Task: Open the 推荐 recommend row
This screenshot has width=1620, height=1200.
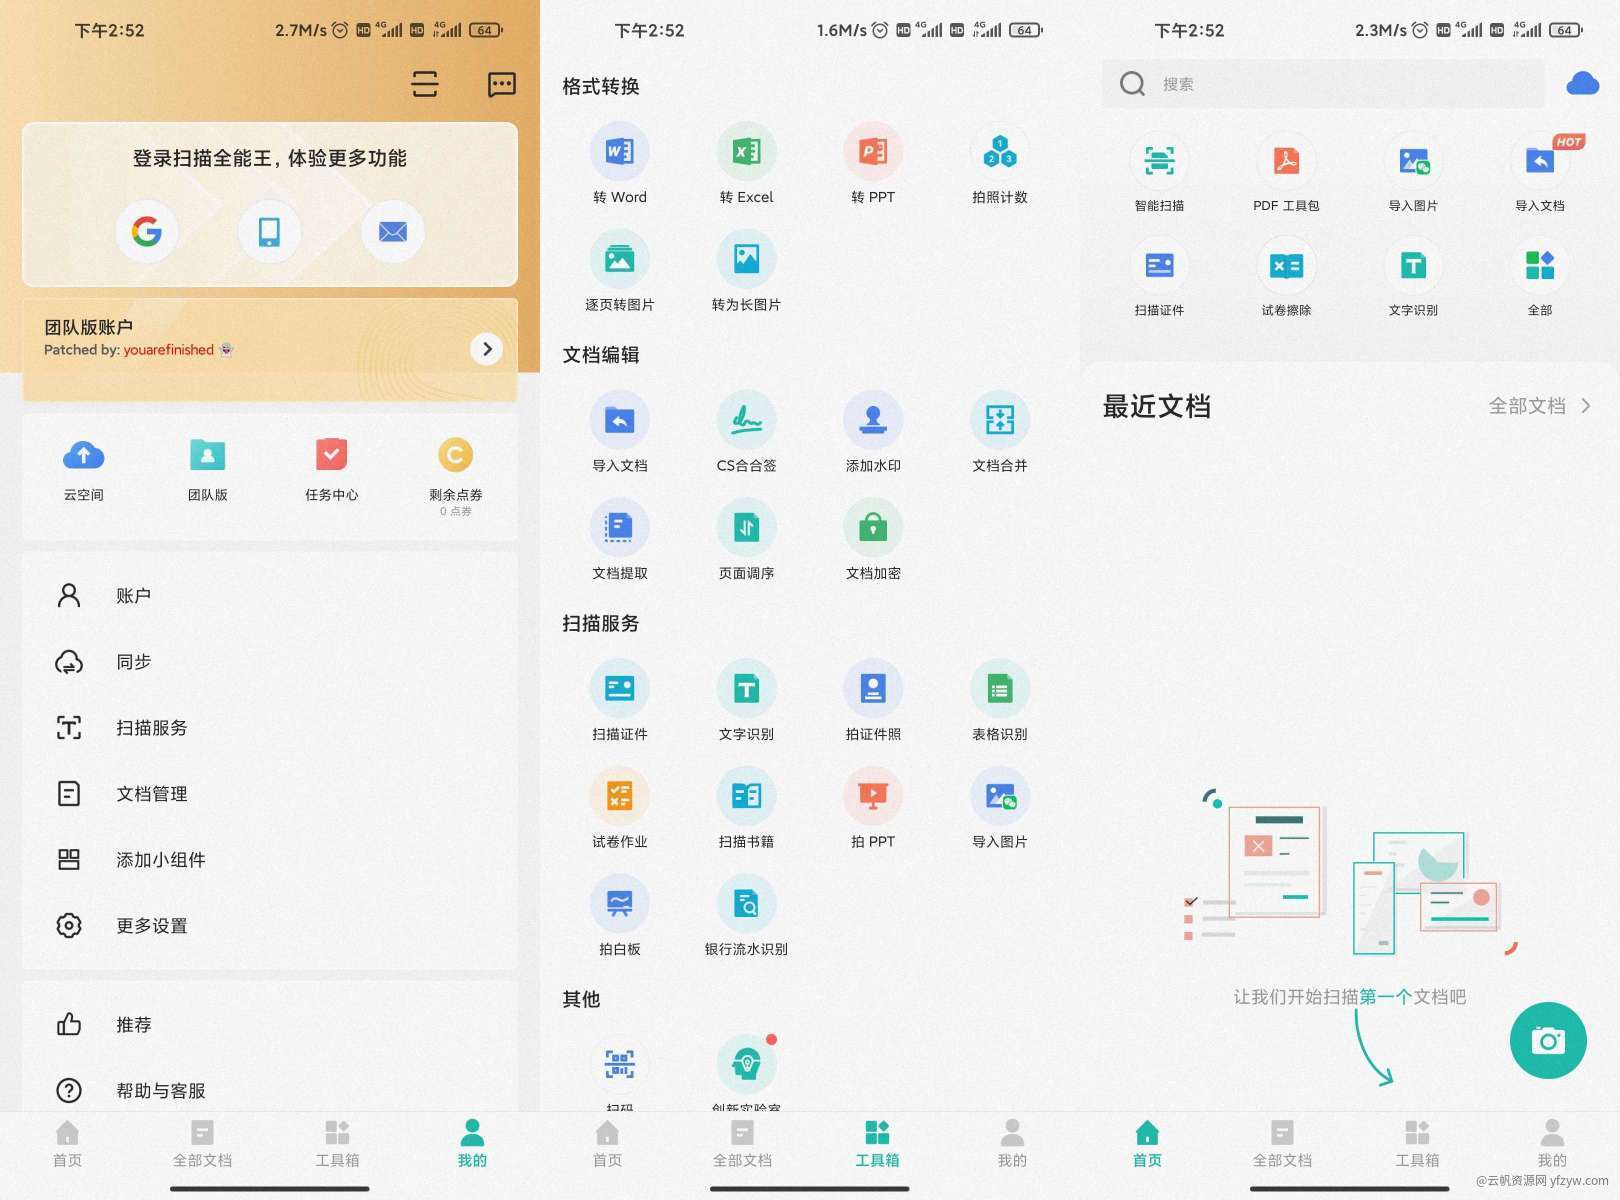Action: pos(270,1025)
